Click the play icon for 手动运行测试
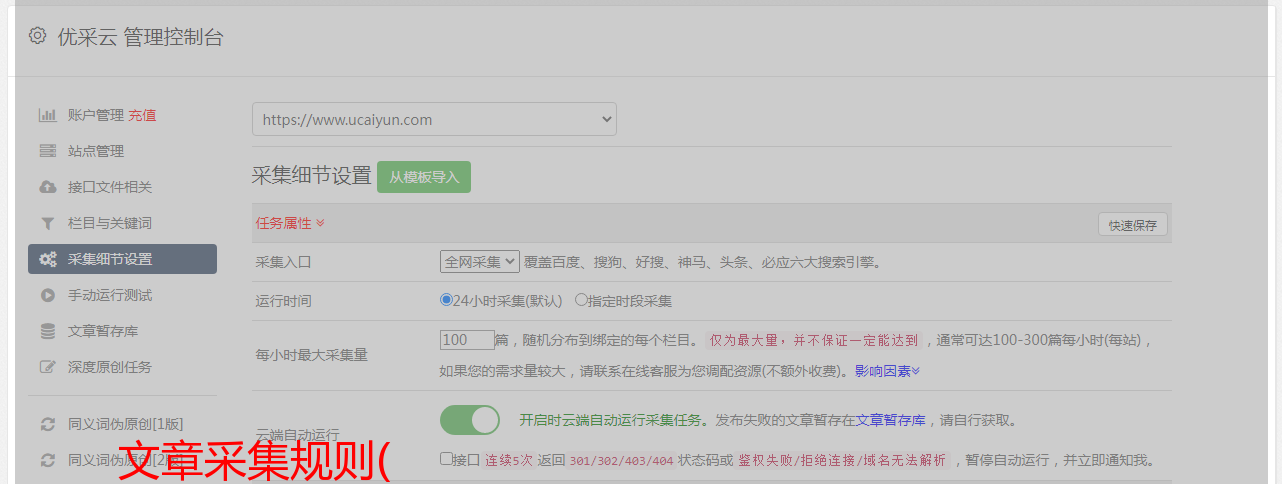1282x484 pixels. click(47, 295)
